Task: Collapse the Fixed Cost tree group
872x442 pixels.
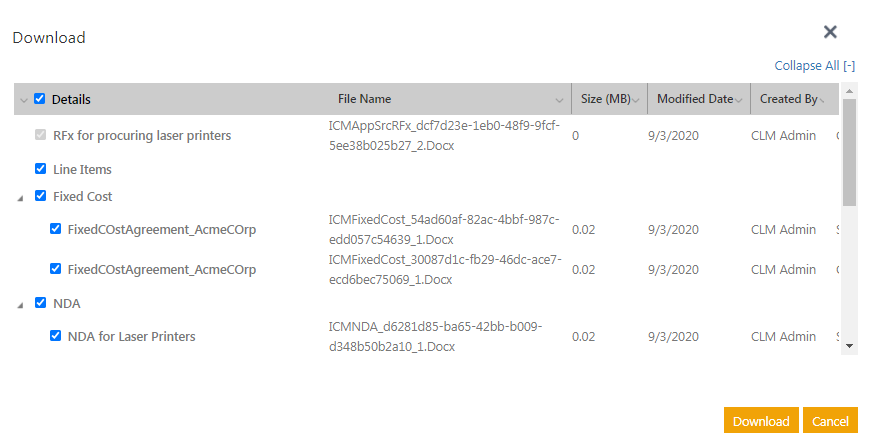Action: [x=21, y=197]
